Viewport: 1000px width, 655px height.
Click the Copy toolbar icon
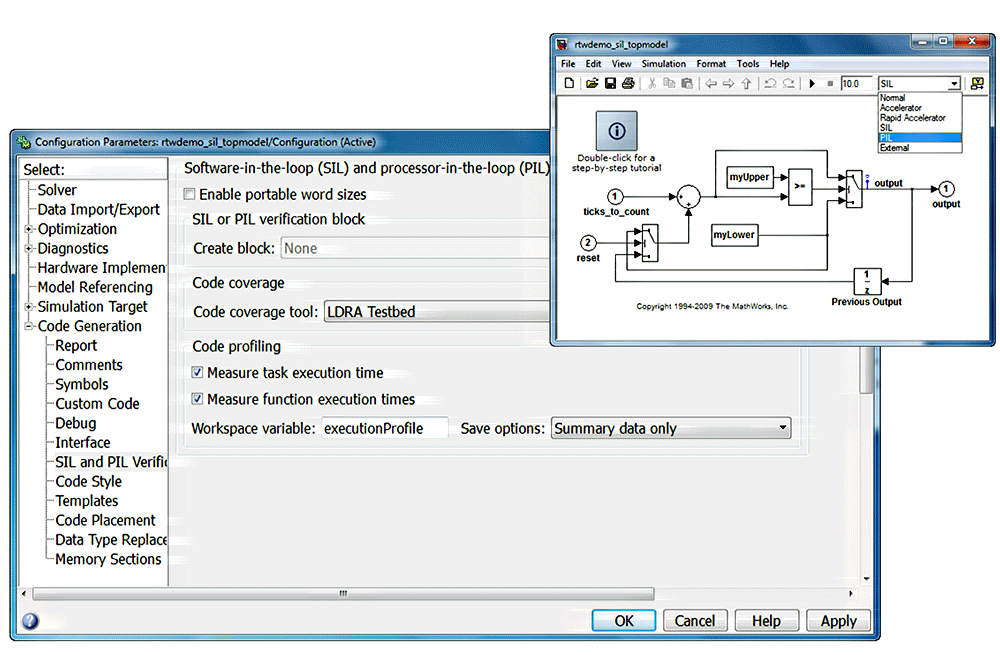(x=669, y=83)
